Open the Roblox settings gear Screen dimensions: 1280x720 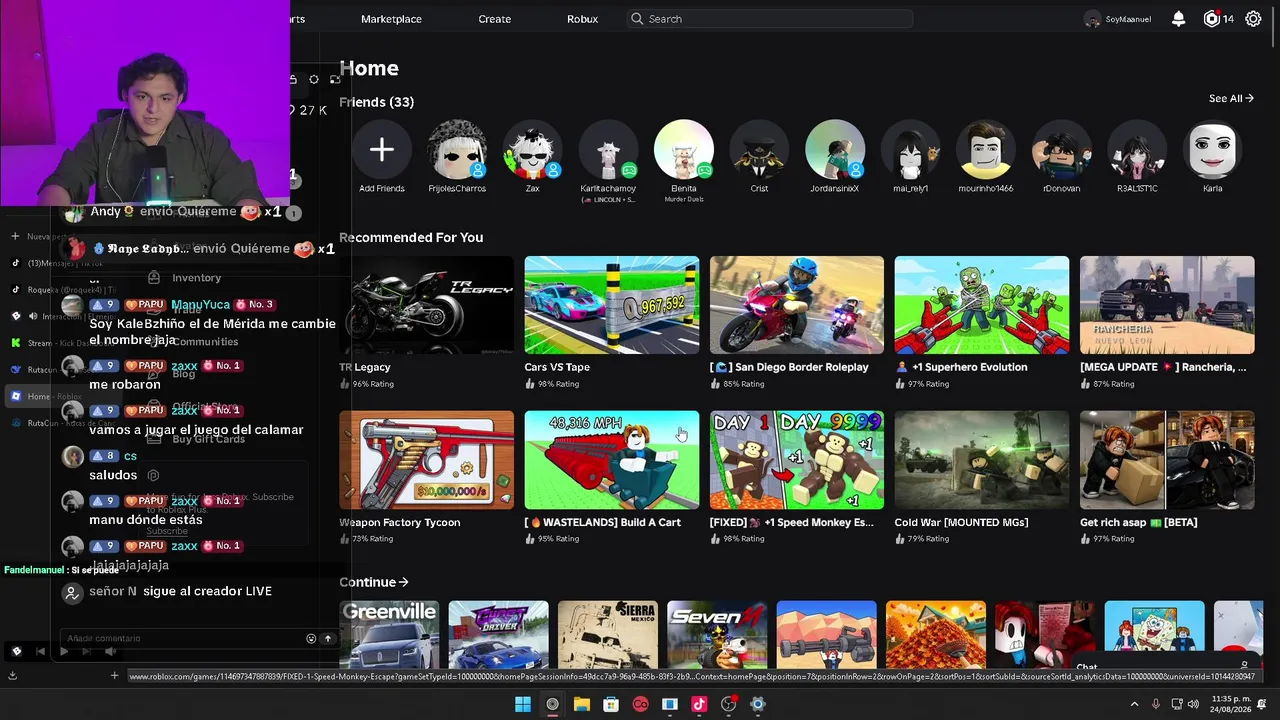coord(1253,19)
